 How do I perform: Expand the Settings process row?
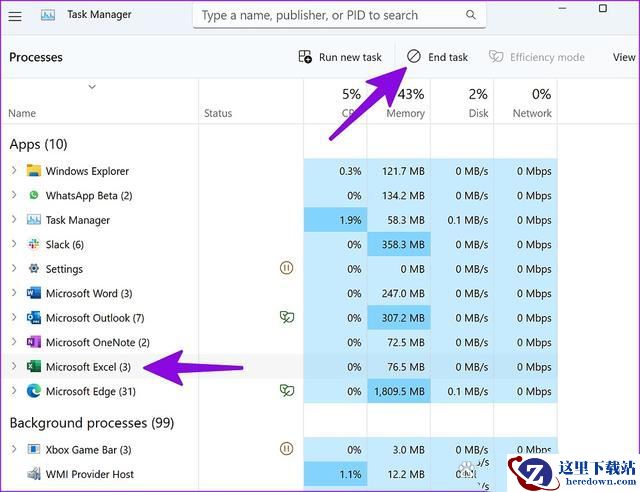click(x=14, y=268)
